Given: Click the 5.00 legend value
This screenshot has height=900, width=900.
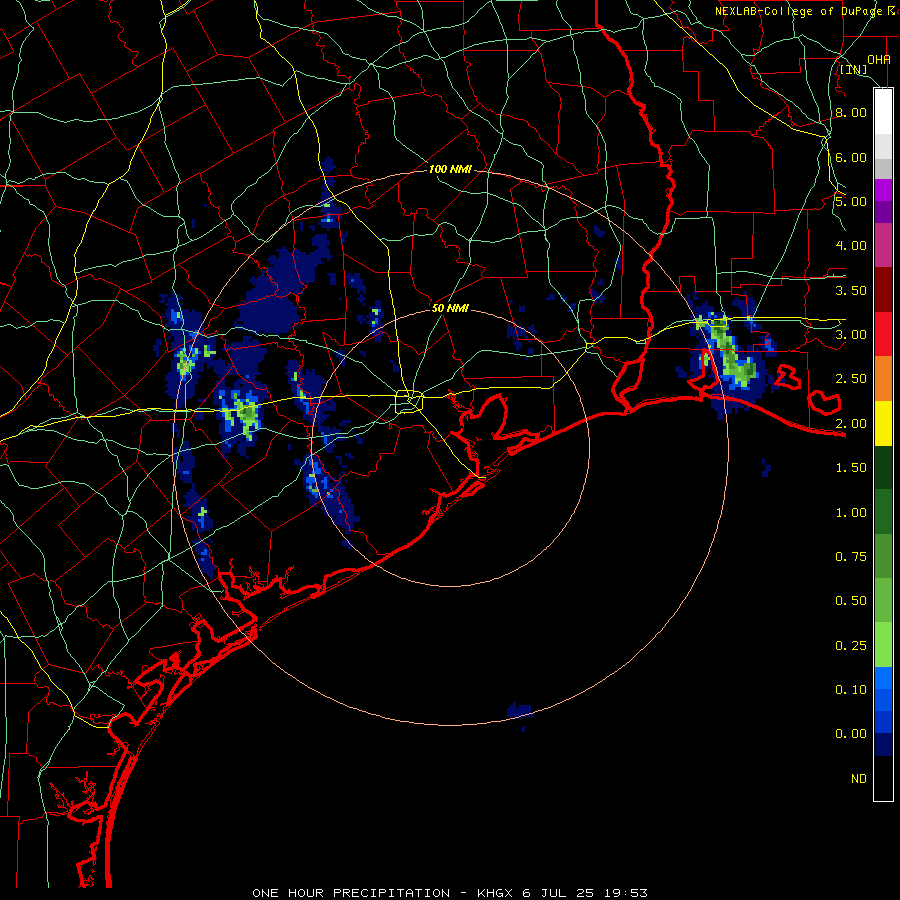Looking at the screenshot, I should [x=851, y=201].
